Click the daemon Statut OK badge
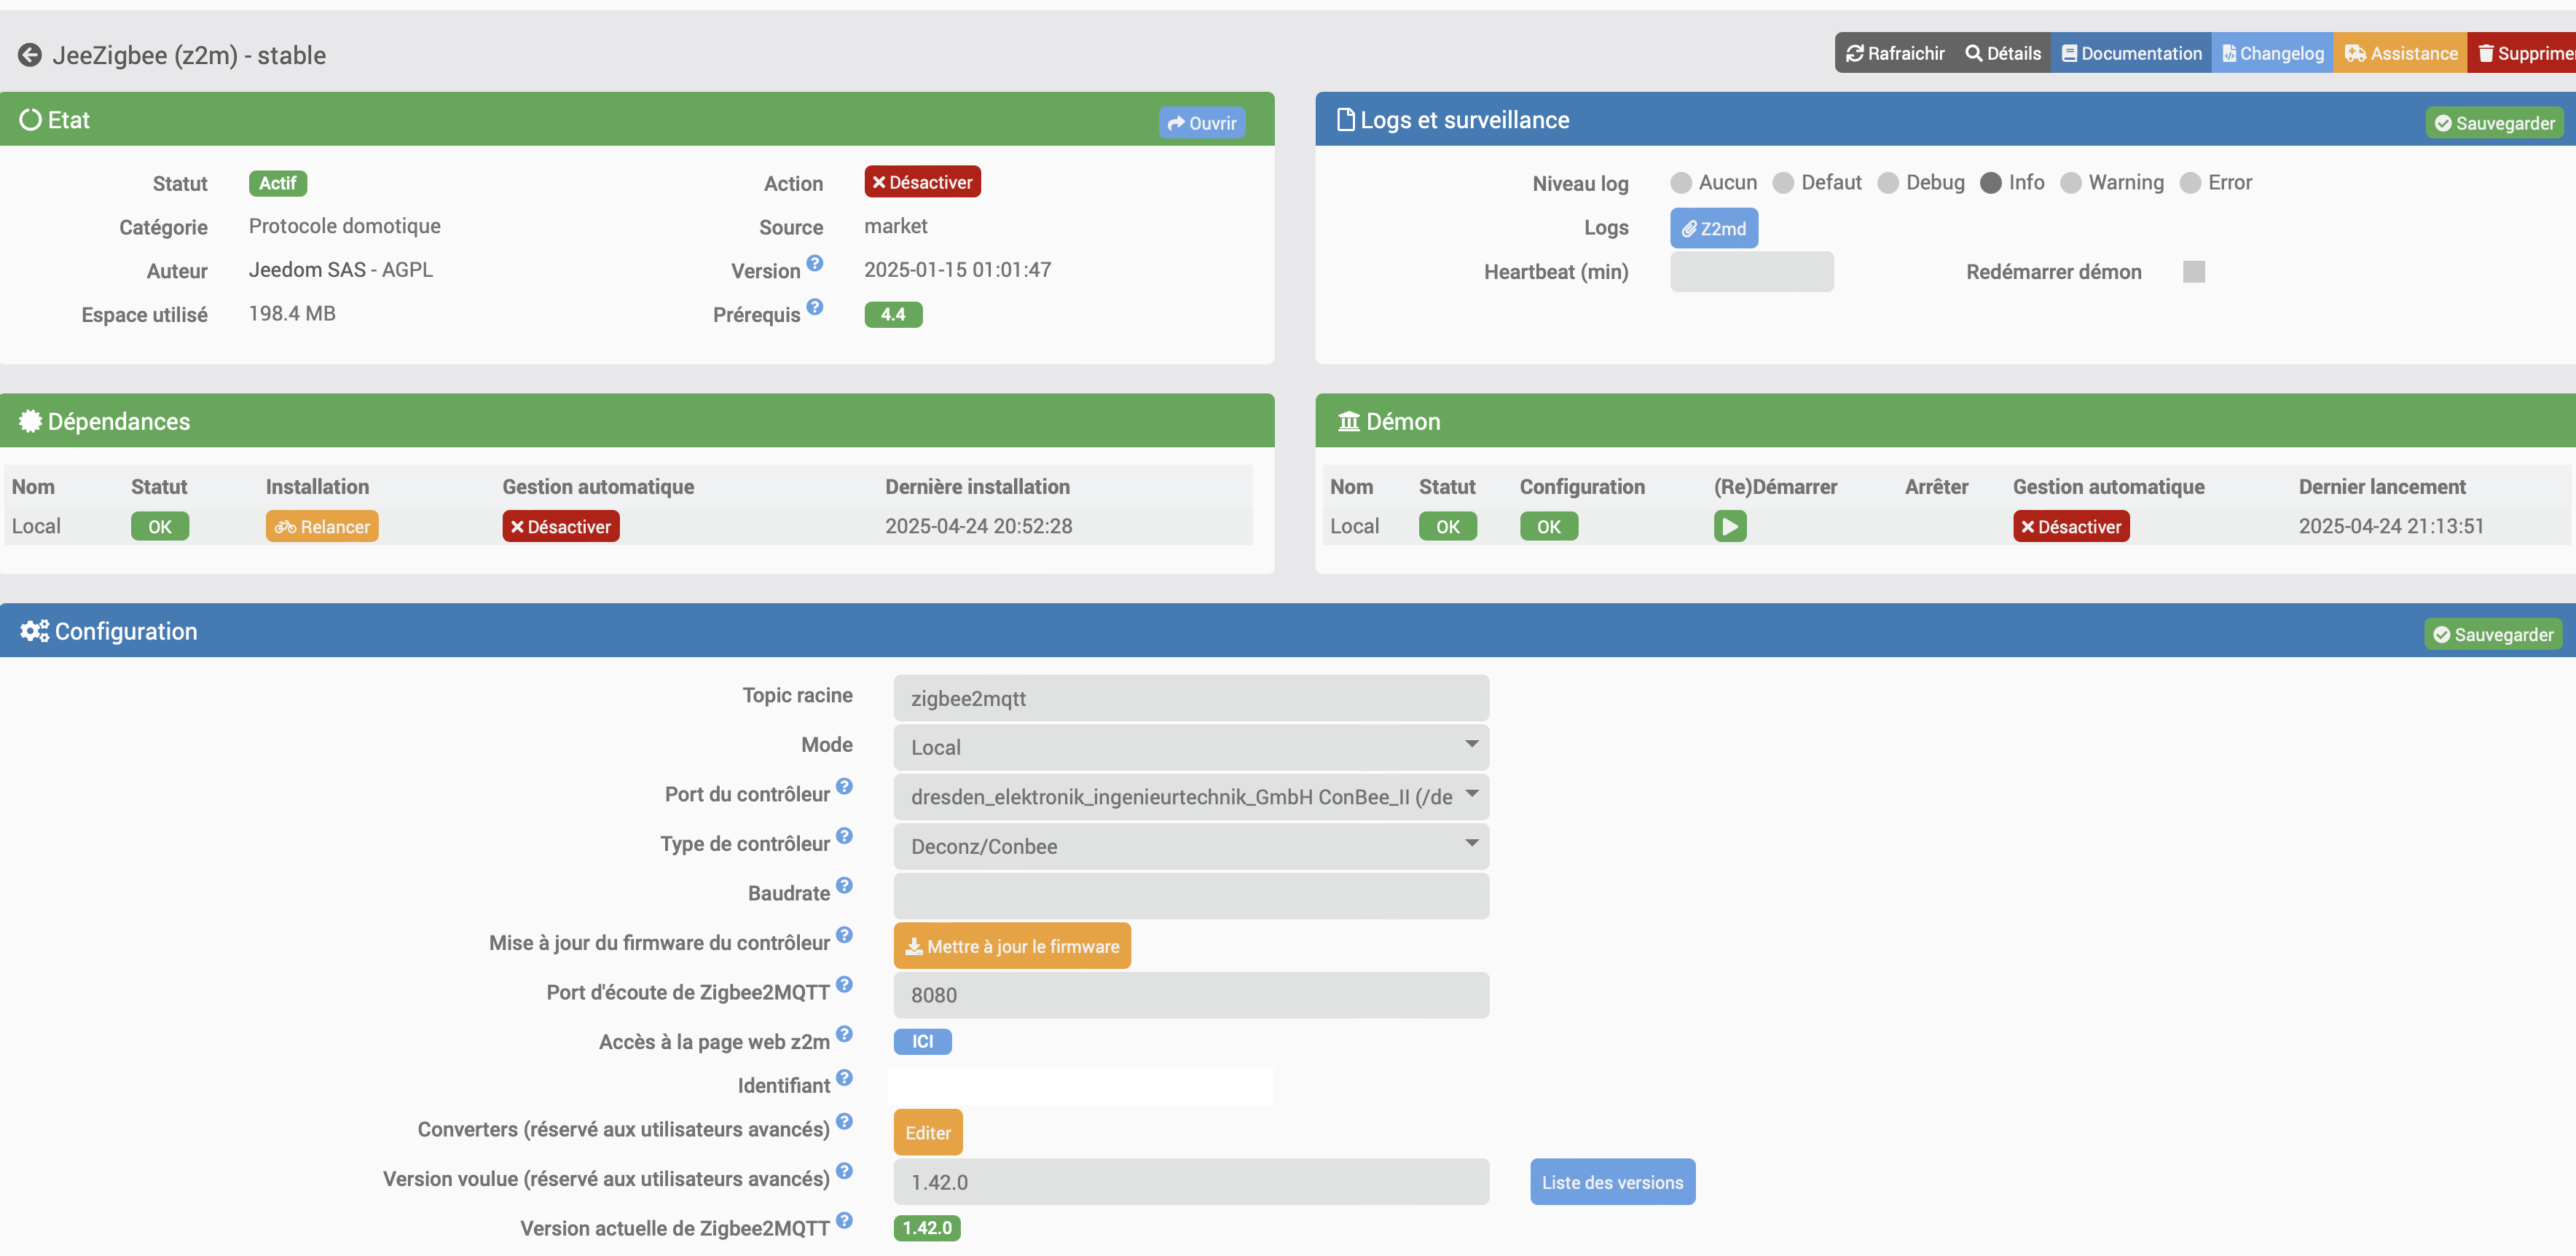 [x=1447, y=527]
